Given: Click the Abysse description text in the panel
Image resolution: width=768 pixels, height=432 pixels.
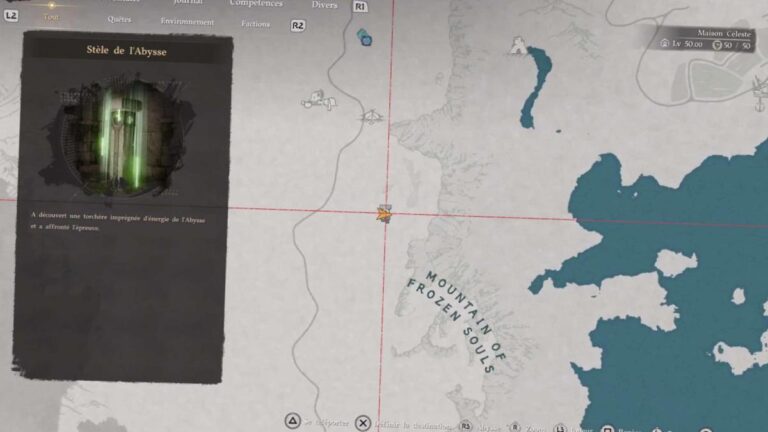Looking at the screenshot, I should tap(118, 221).
